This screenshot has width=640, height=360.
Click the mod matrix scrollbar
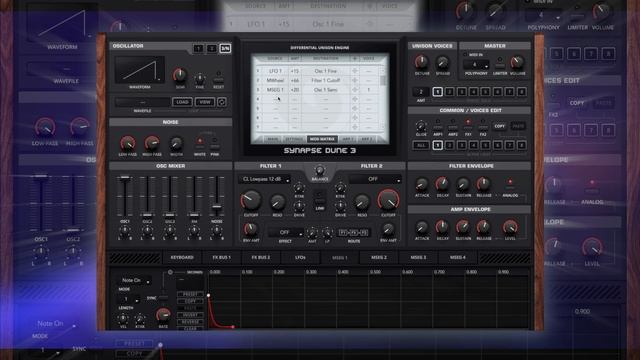pyautogui.click(x=383, y=80)
